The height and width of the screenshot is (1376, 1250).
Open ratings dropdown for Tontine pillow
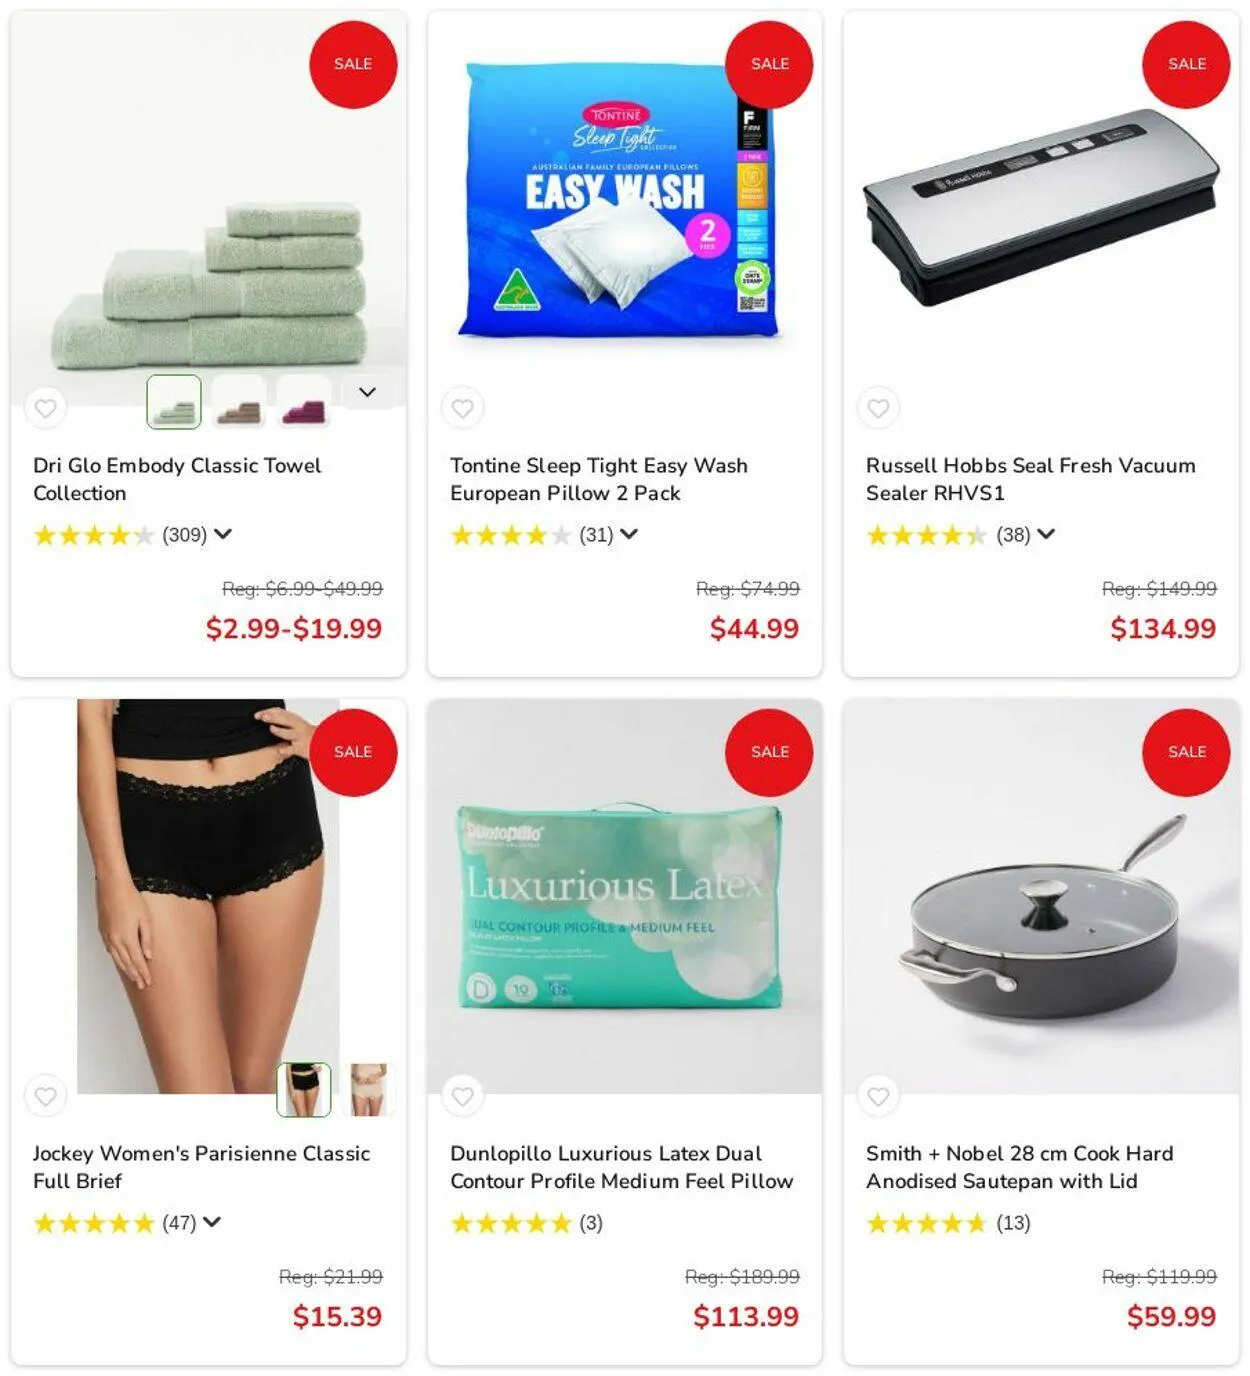pyautogui.click(x=629, y=534)
